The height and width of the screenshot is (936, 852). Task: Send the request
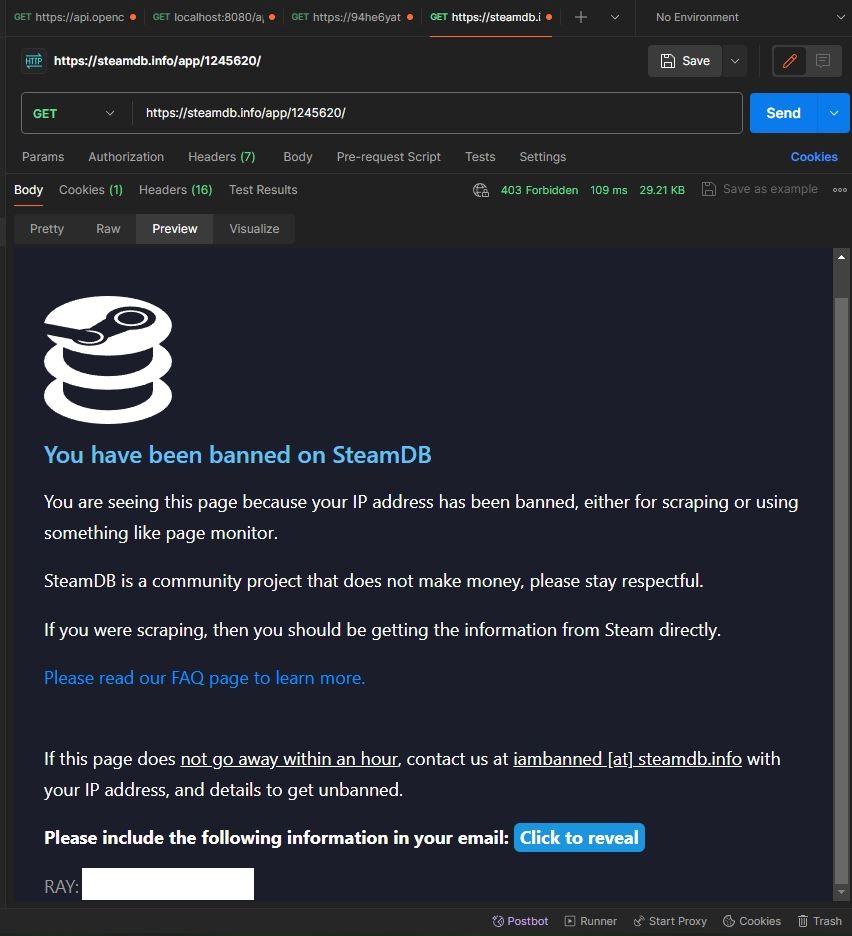pos(783,113)
